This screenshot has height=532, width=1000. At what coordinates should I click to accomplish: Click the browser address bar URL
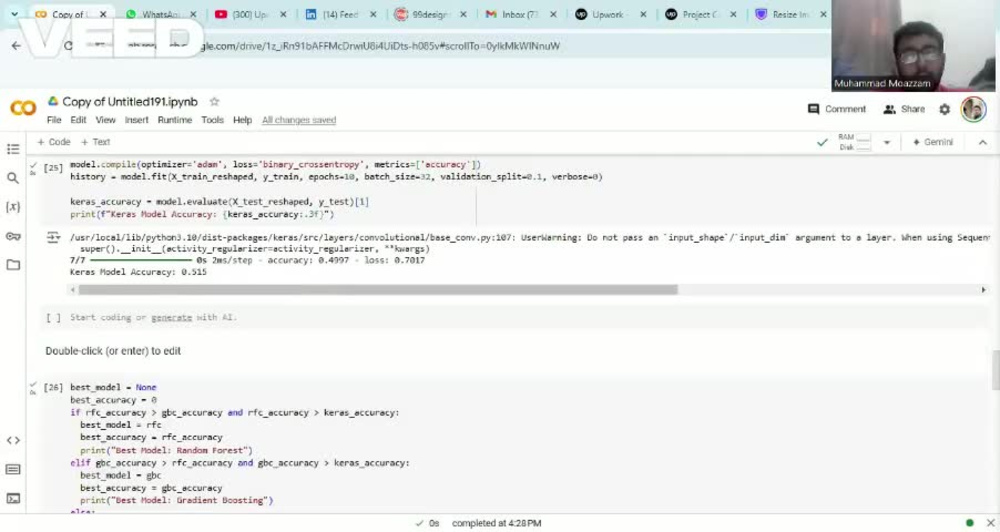coord(379,46)
